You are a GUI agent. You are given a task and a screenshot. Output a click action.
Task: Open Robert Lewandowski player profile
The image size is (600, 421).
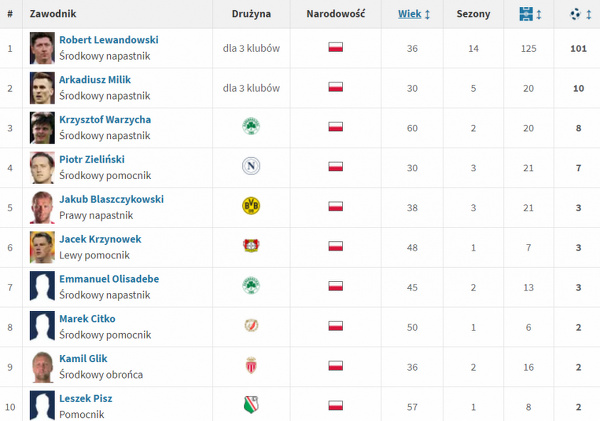108,40
